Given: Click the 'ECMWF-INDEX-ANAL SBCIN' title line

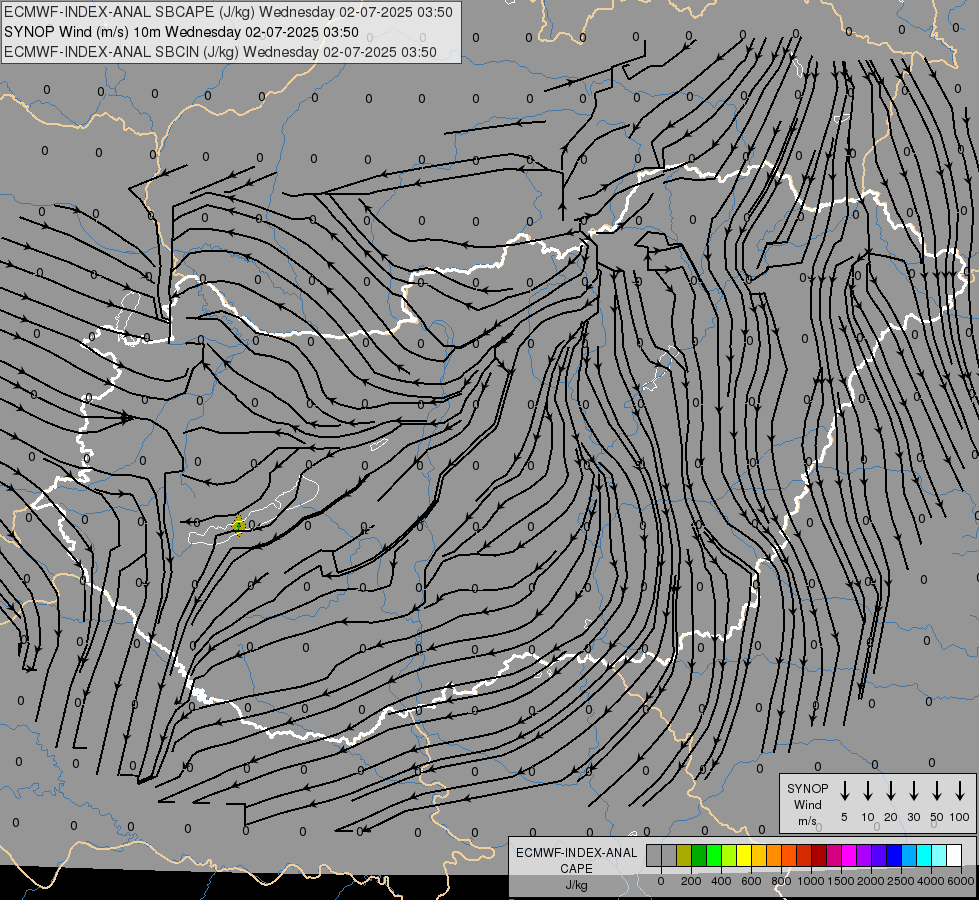Looking at the screenshot, I should pyautogui.click(x=220, y=52).
